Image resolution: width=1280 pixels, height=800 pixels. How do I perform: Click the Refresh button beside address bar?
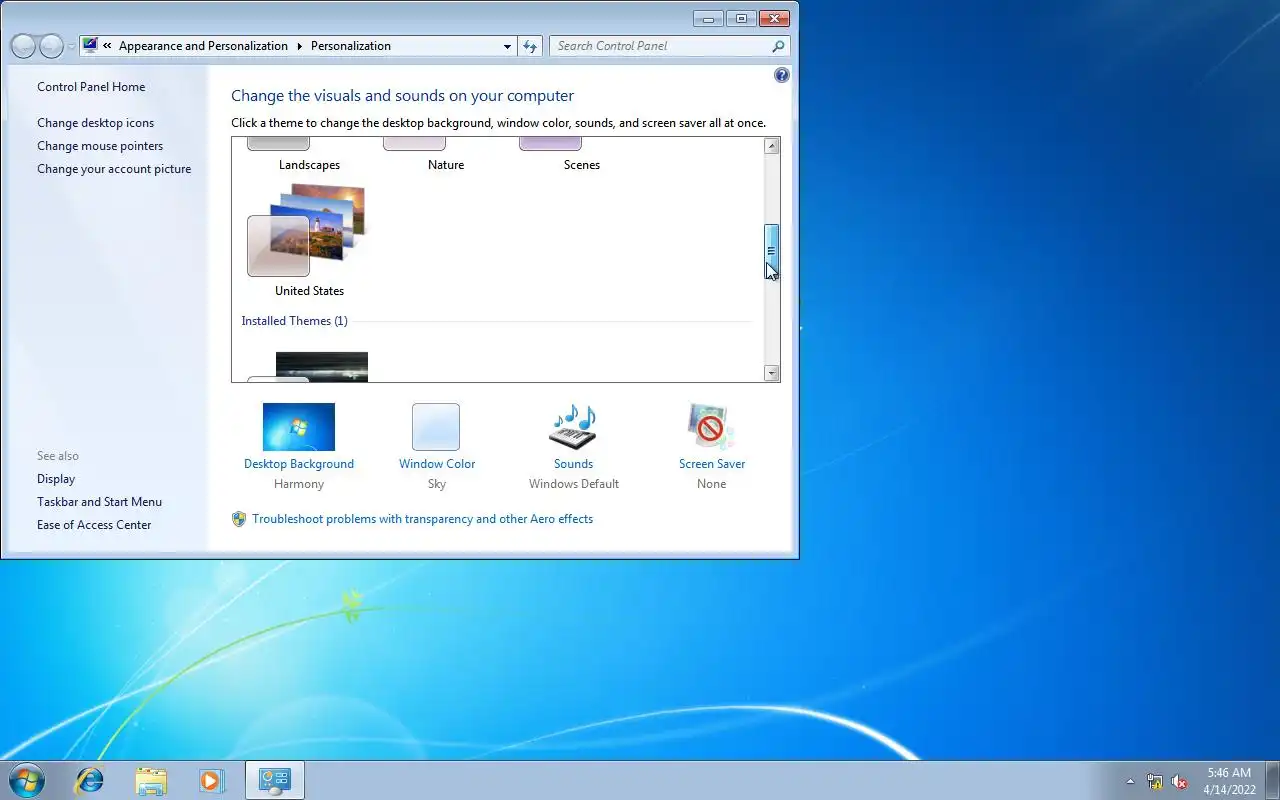[530, 46]
